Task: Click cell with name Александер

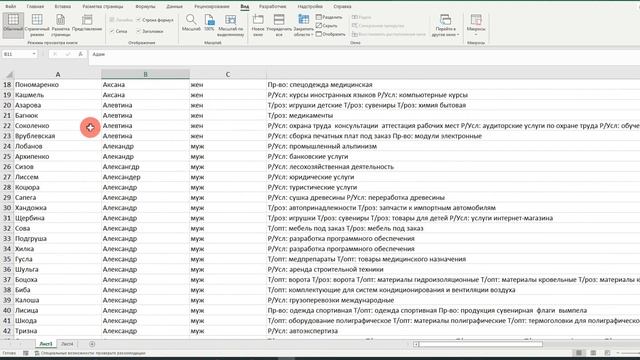Action: tap(145, 177)
